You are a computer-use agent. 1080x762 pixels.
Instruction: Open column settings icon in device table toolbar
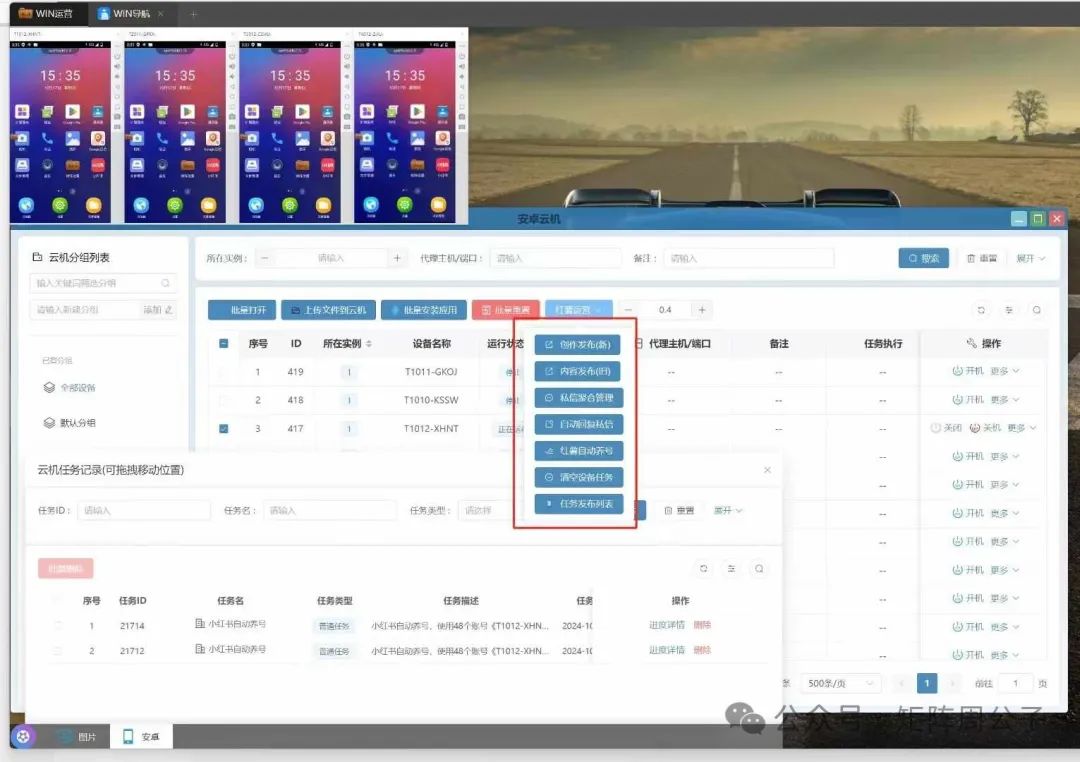[x=1008, y=310]
